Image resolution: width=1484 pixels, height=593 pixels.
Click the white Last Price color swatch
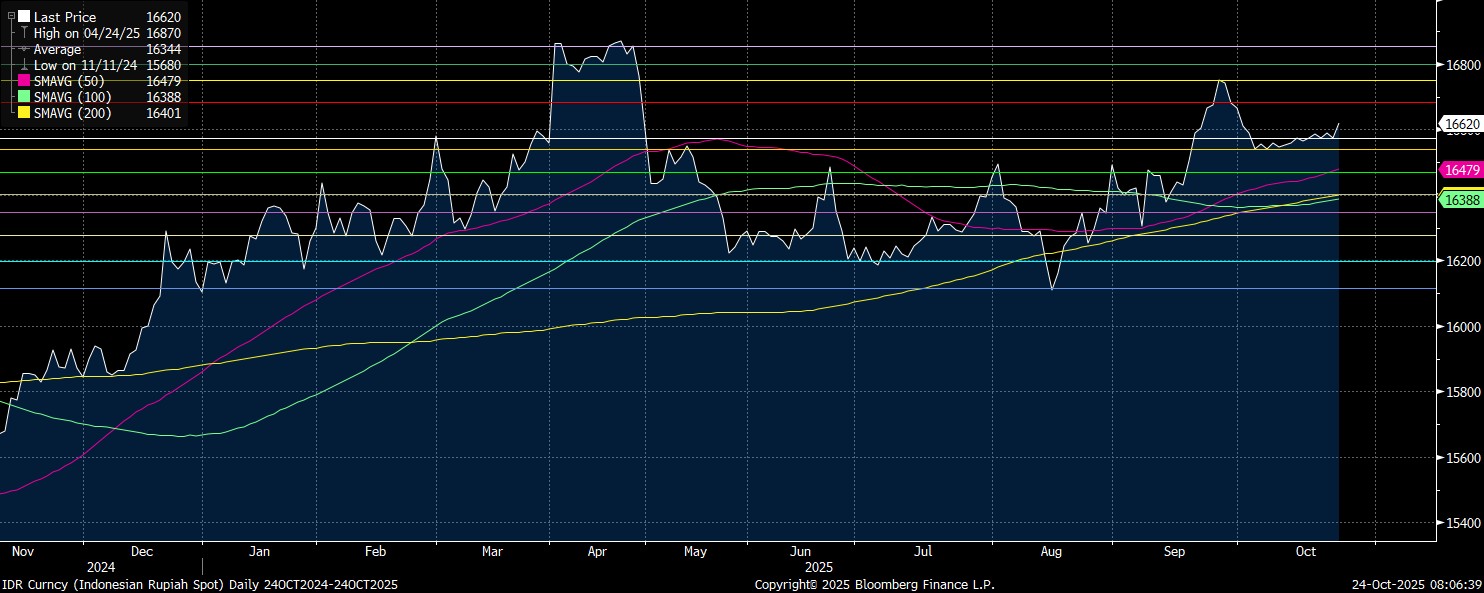pyautogui.click(x=24, y=17)
